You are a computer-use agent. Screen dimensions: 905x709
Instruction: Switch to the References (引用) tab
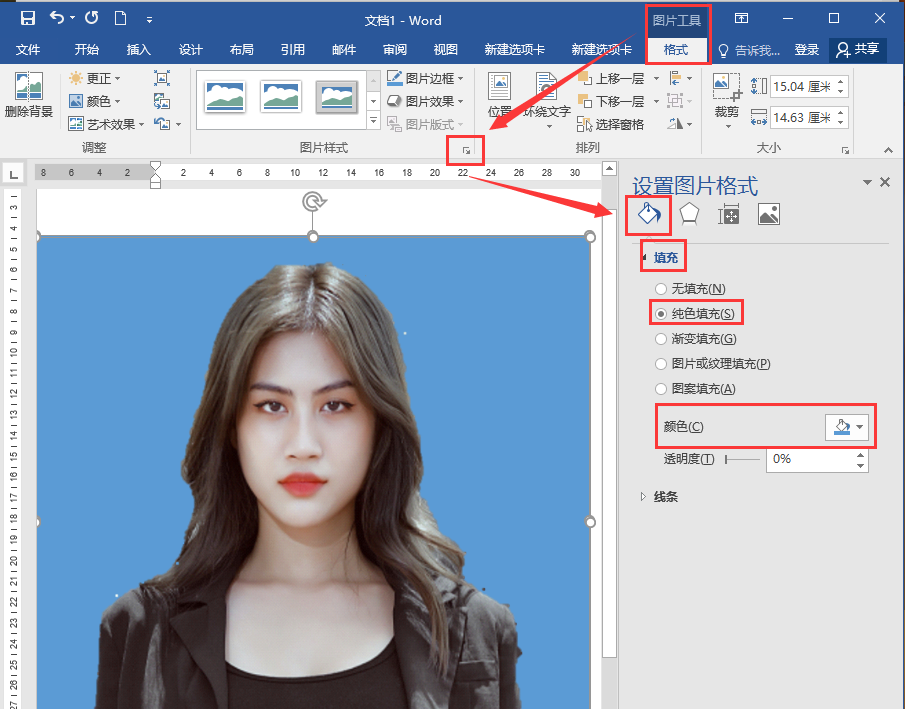[293, 50]
